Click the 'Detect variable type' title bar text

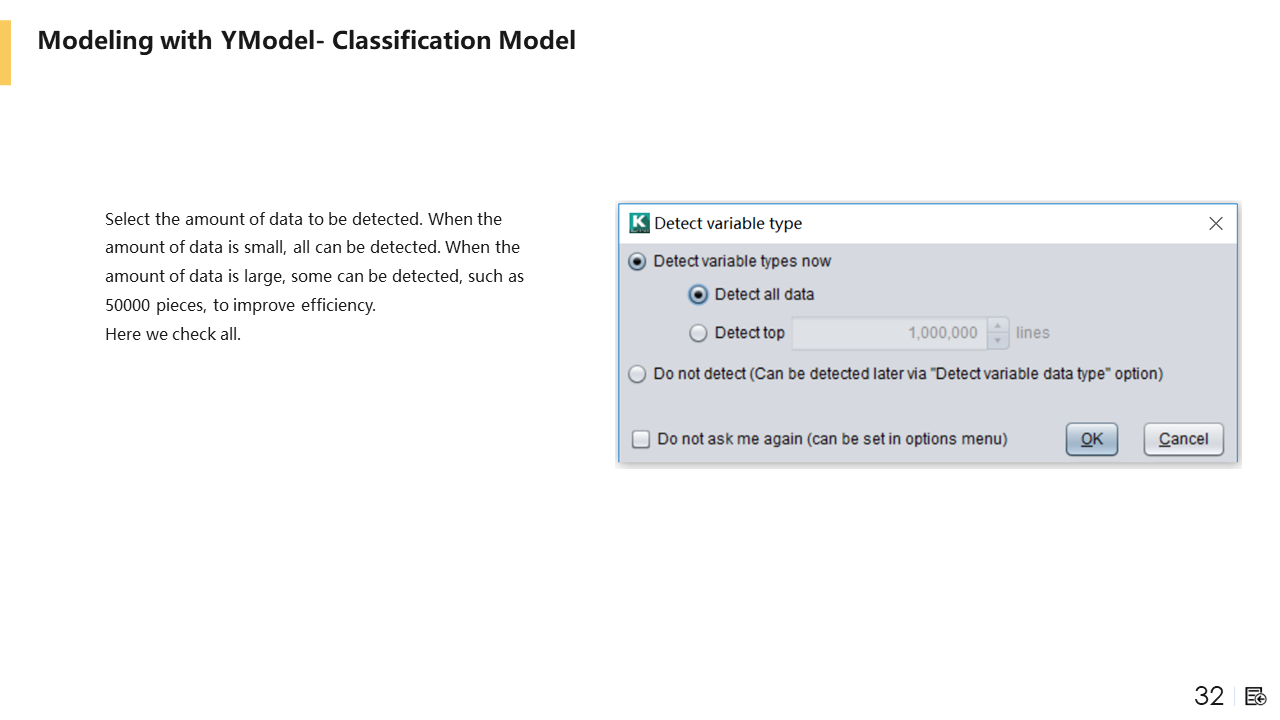728,223
